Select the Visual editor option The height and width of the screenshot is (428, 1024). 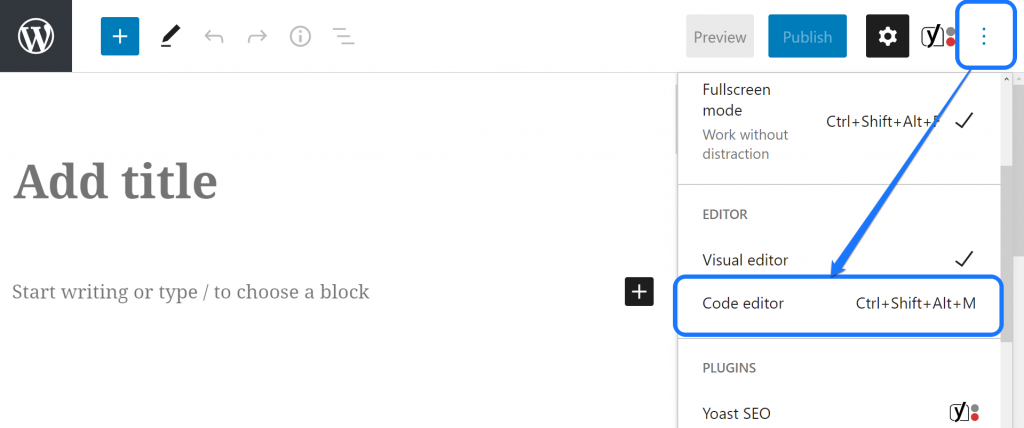(838, 259)
